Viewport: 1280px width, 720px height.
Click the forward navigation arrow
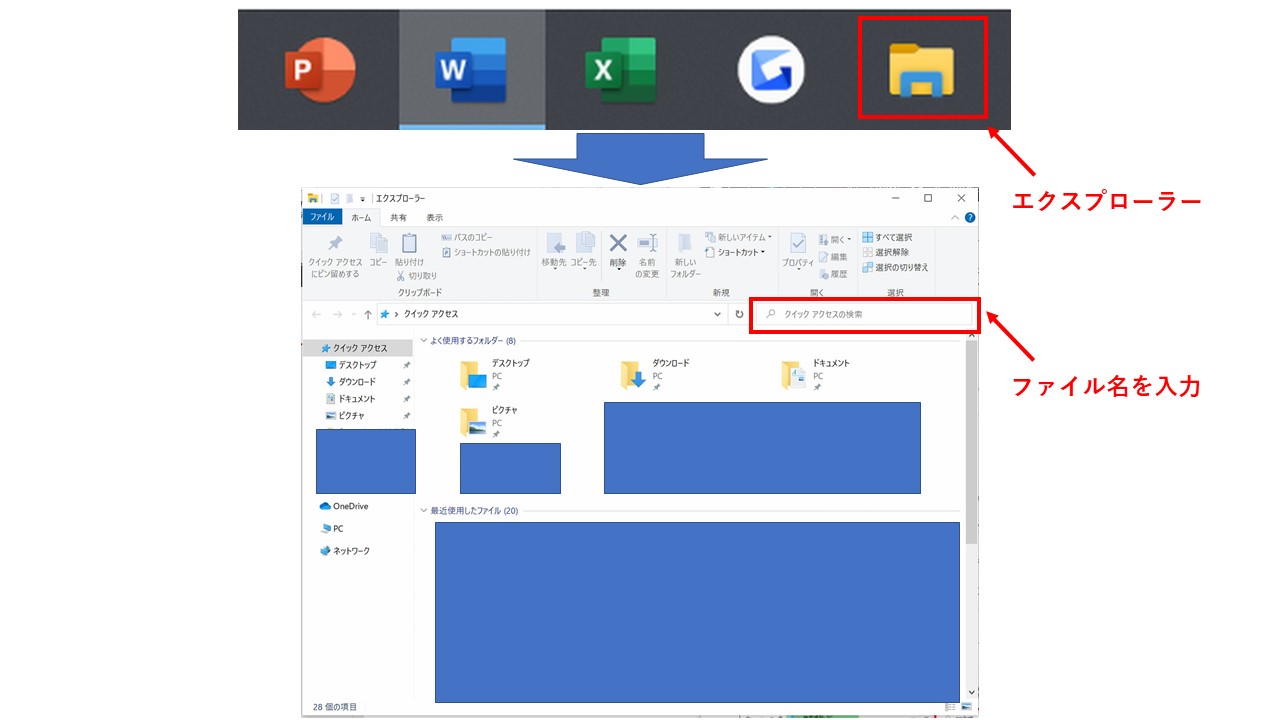click(337, 314)
